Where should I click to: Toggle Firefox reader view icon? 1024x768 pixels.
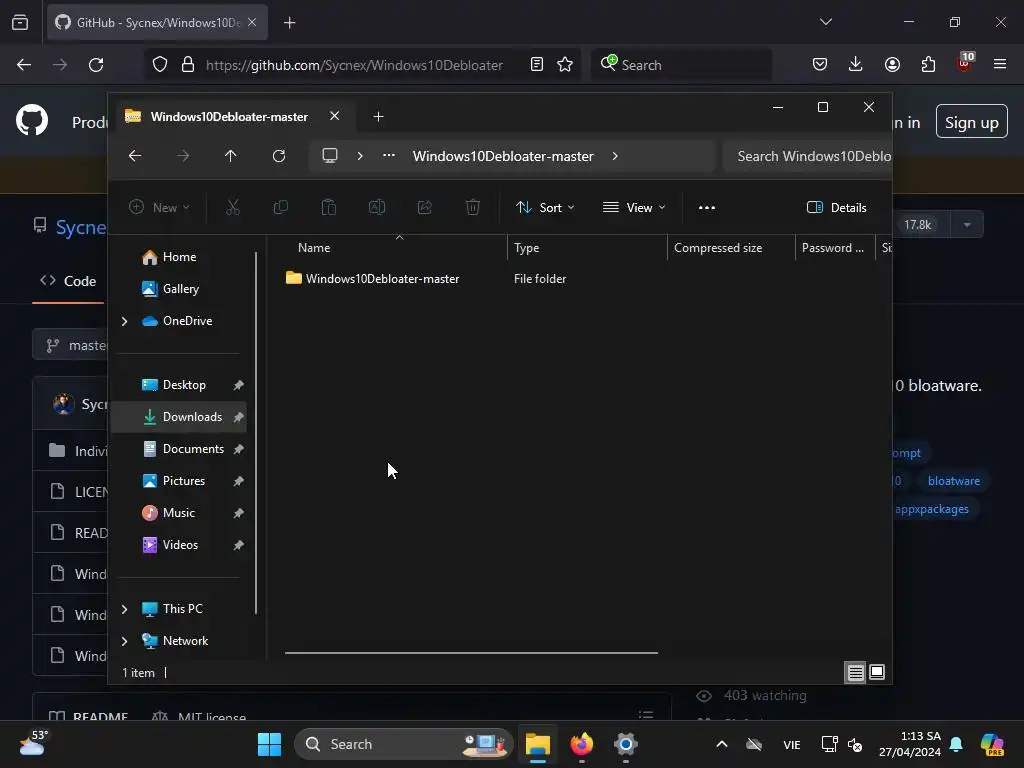[537, 65]
